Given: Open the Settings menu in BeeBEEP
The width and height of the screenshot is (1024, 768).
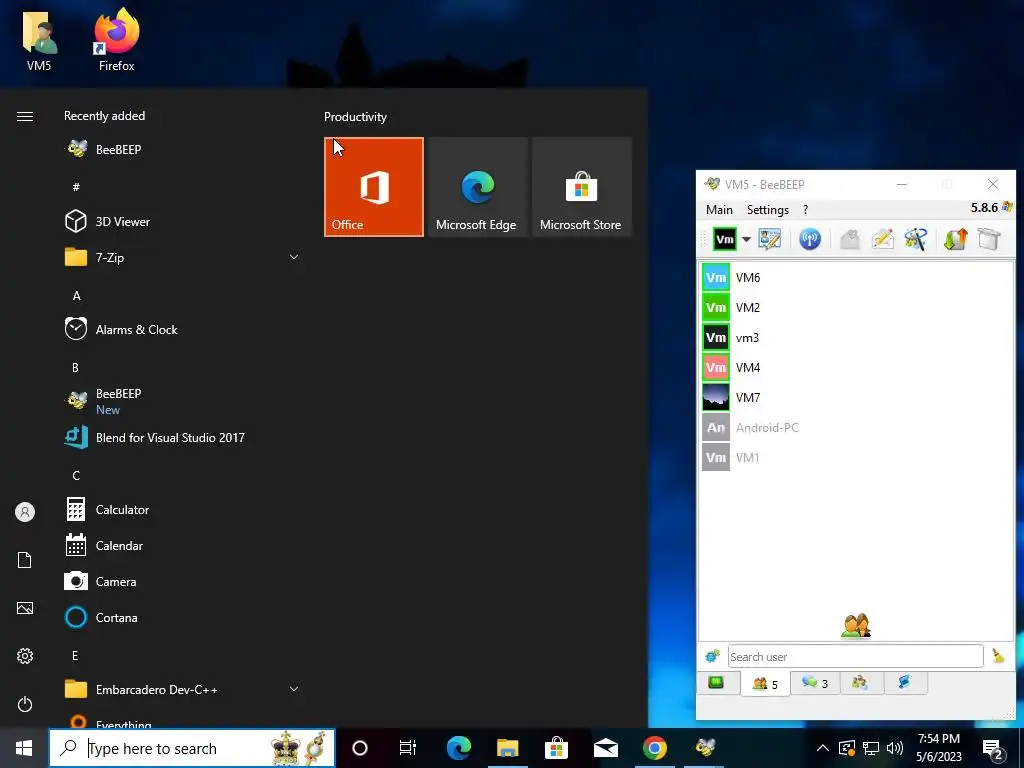Looking at the screenshot, I should click(767, 210).
